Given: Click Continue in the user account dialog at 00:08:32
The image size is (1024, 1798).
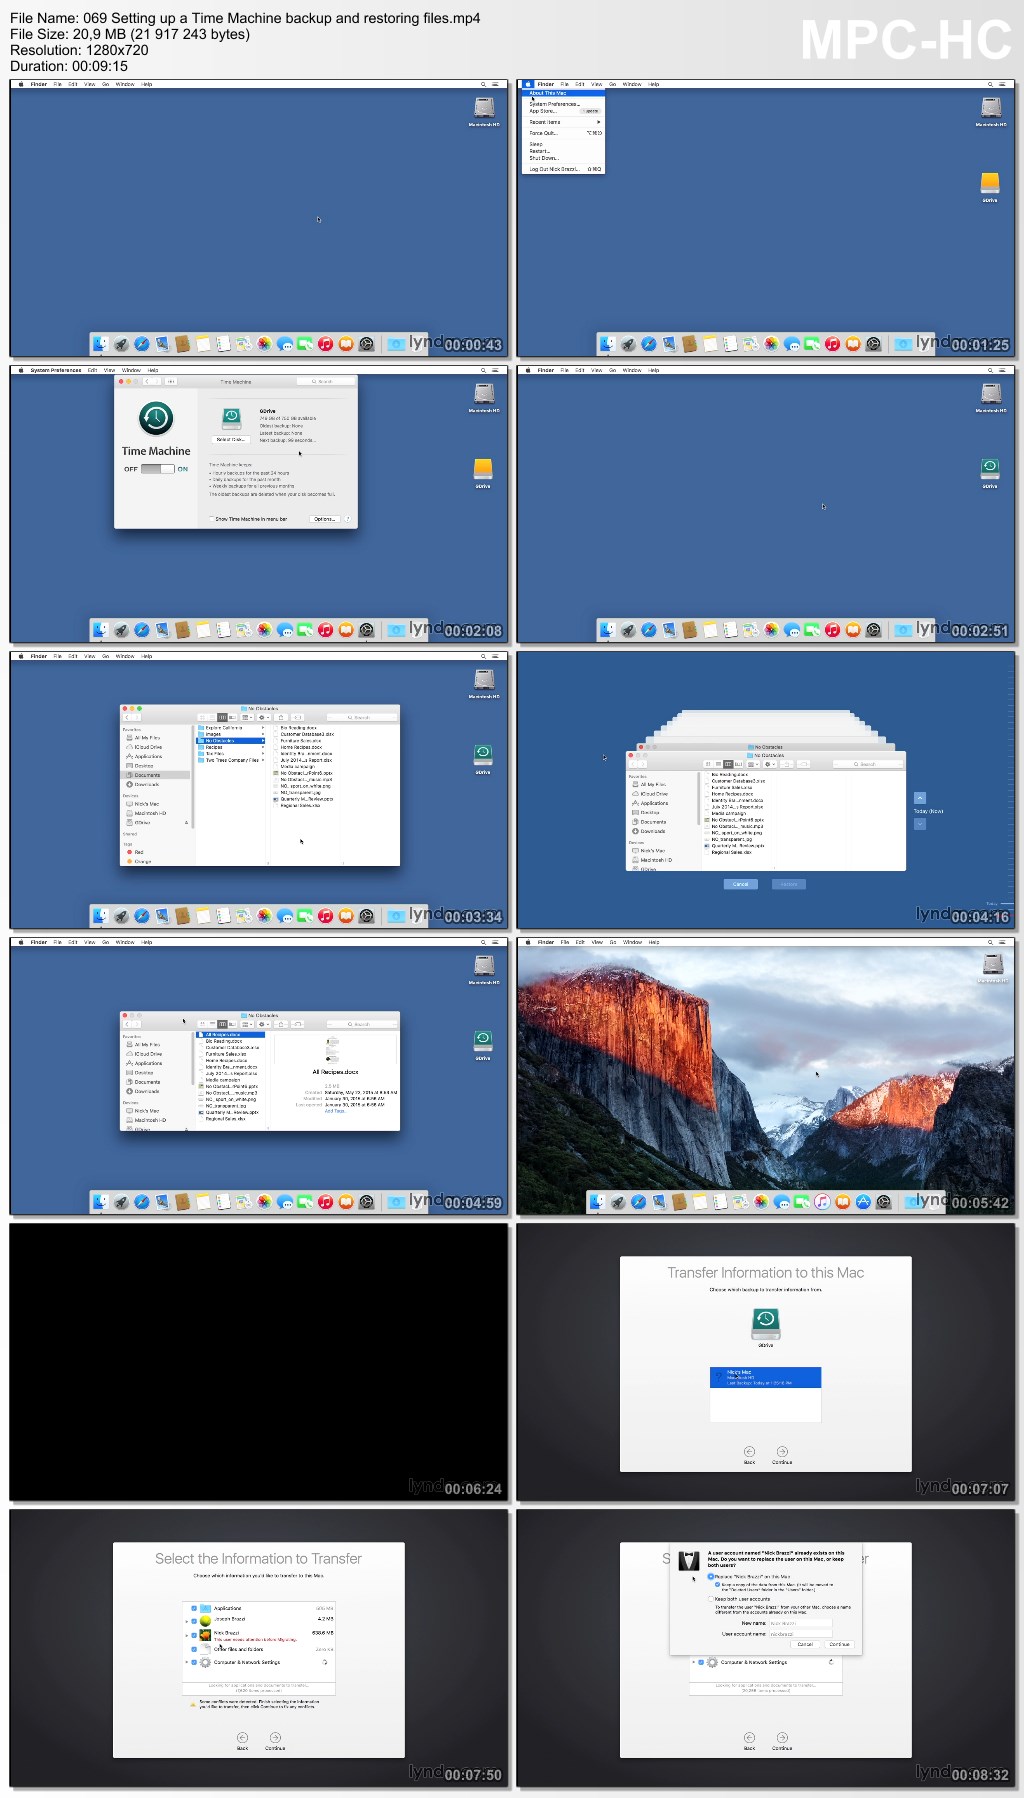Looking at the screenshot, I should [839, 1644].
